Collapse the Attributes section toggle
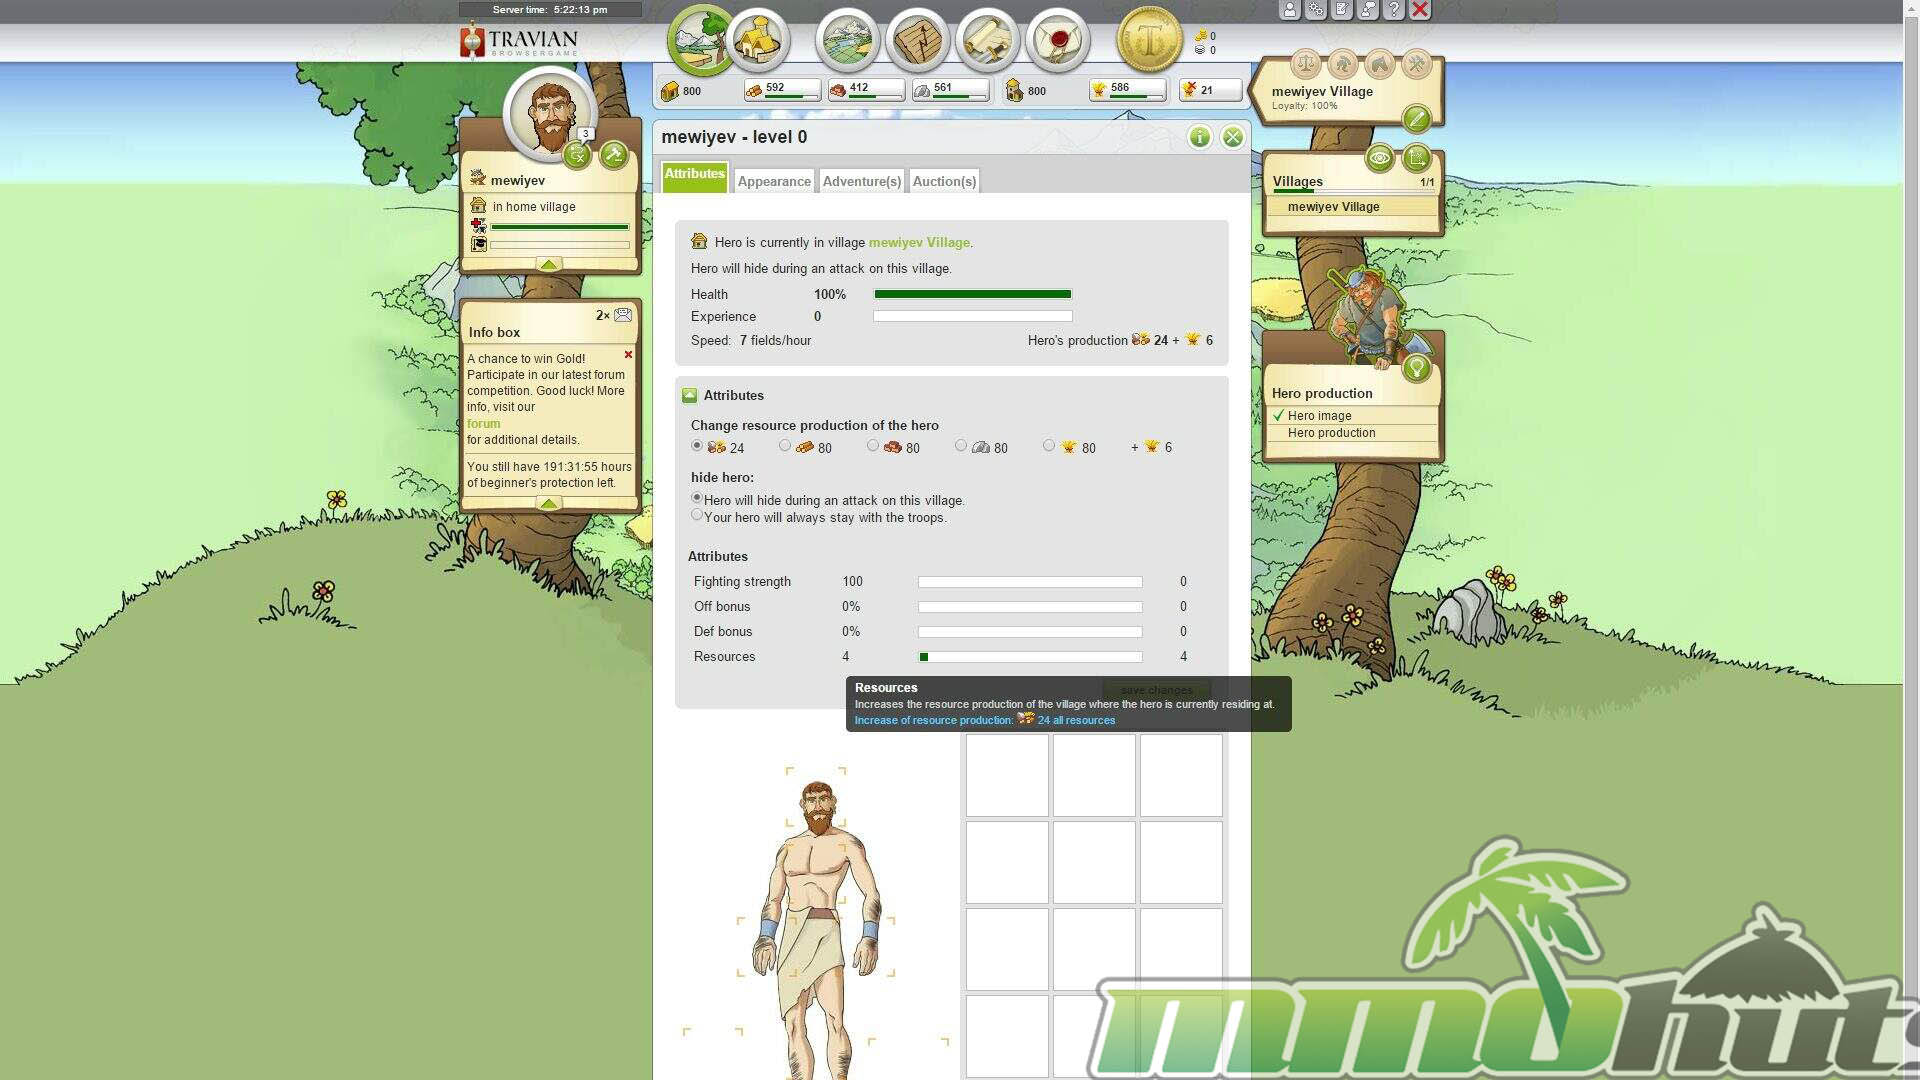This screenshot has width=1920, height=1080. 689,396
